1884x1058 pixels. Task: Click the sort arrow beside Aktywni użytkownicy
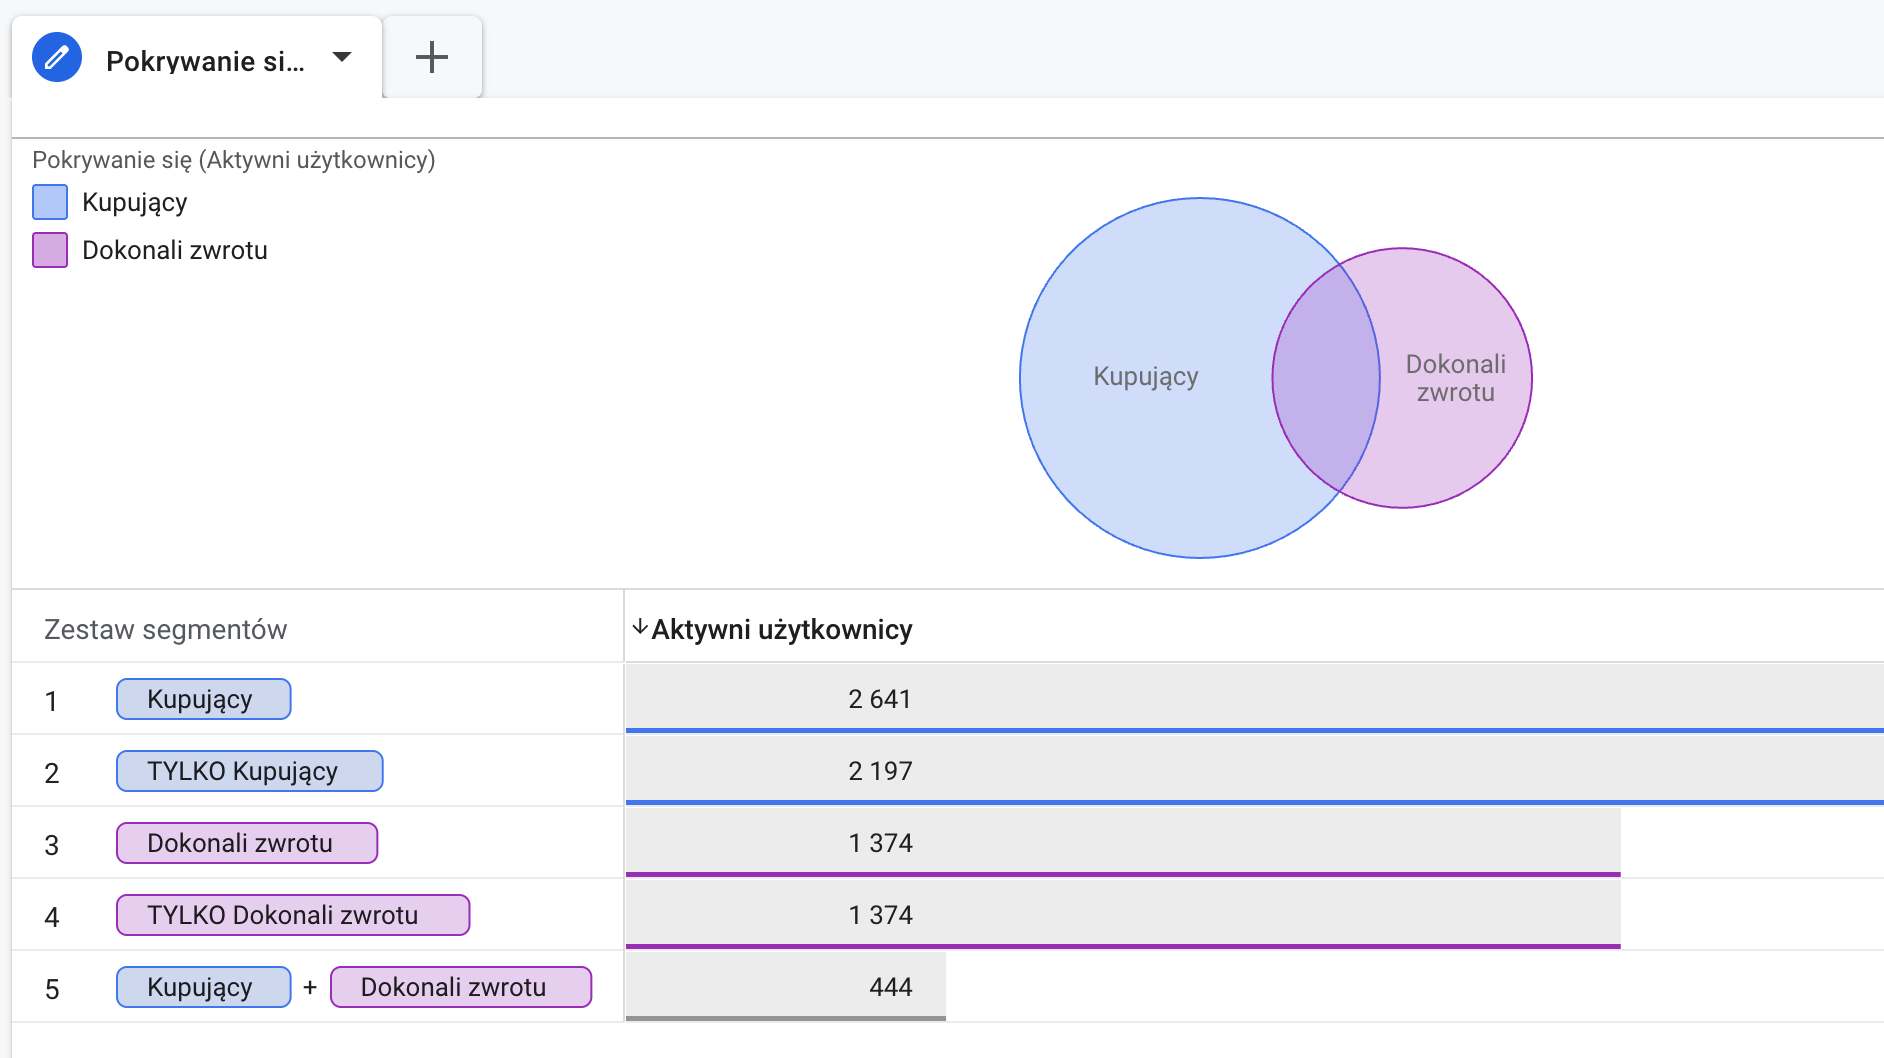640,628
